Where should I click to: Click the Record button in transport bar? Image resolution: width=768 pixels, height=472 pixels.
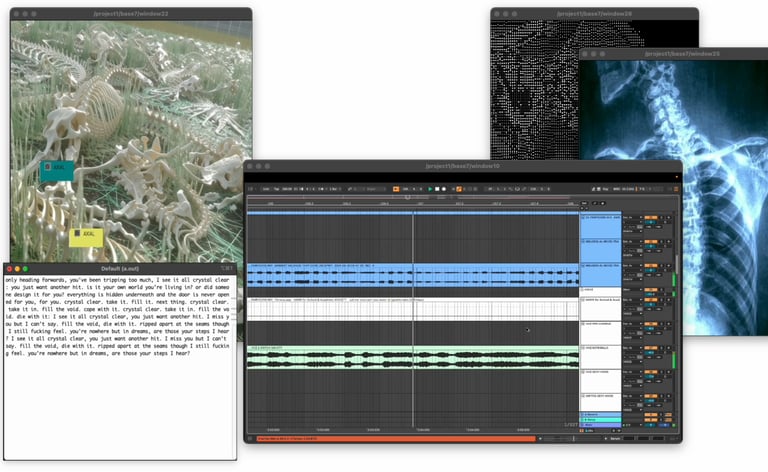(444, 188)
